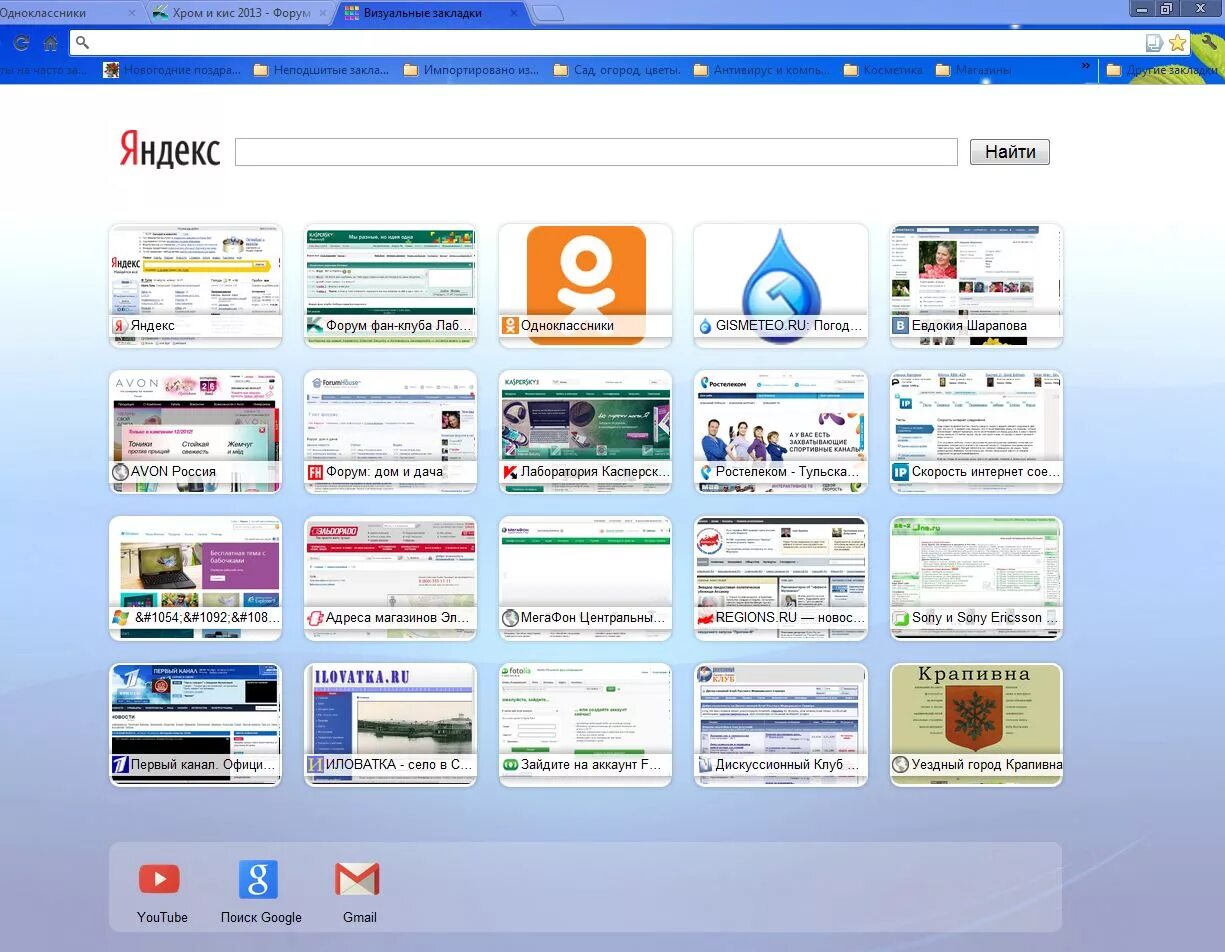The height and width of the screenshot is (952, 1225).
Task: Open the Форум фан-клуба Лаб... tile
Action: tap(390, 285)
